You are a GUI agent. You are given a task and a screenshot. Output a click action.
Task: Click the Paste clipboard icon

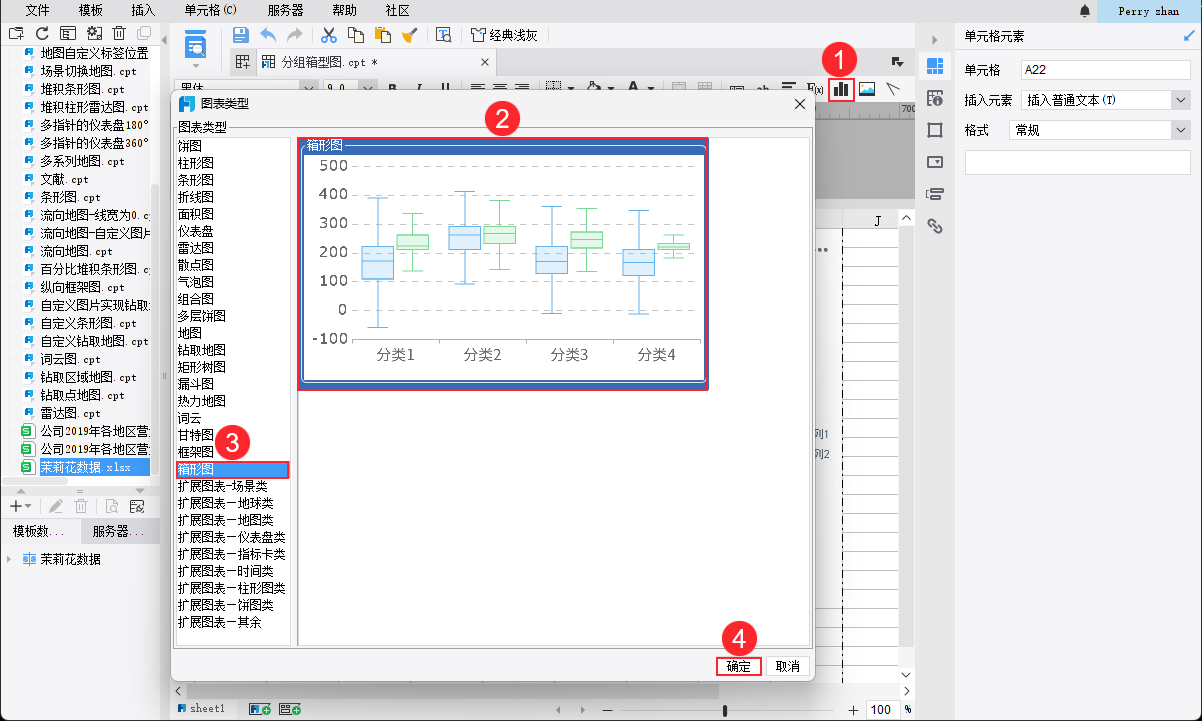tap(382, 35)
